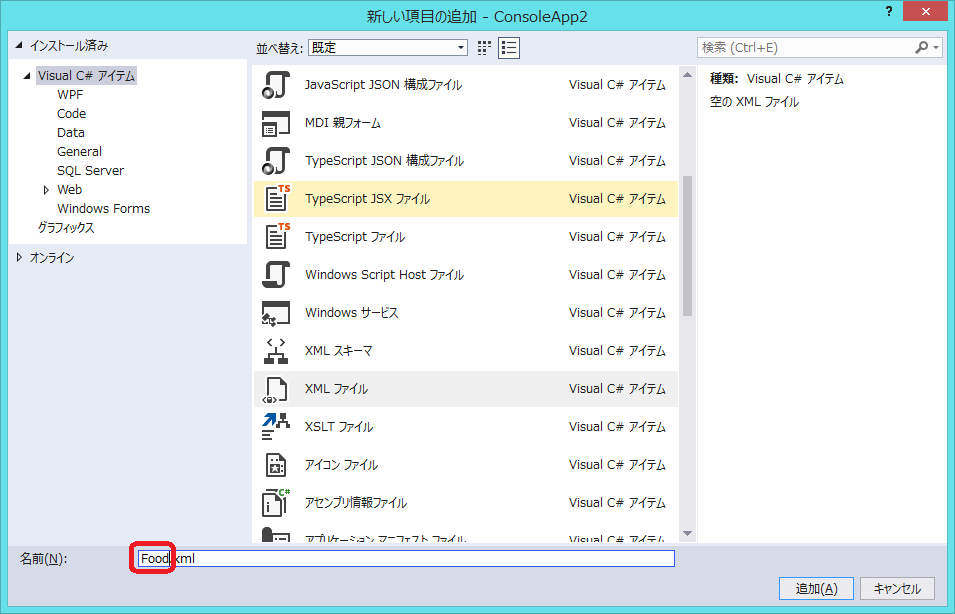The width and height of the screenshot is (955, 614).
Task: Select the Data category
Action: tap(71, 132)
